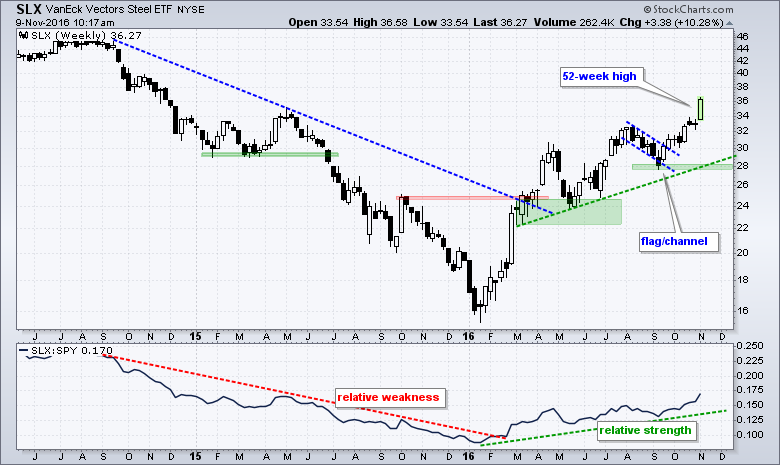Click the SLX (Weekly) 36.27 legend text

86,35
